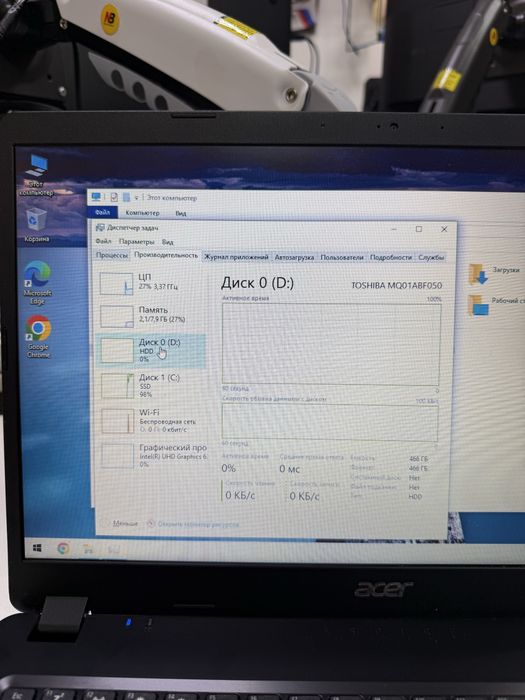The image size is (525, 700).
Task: Open the Рабочий стол folder in Explorer
Action: (x=495, y=305)
